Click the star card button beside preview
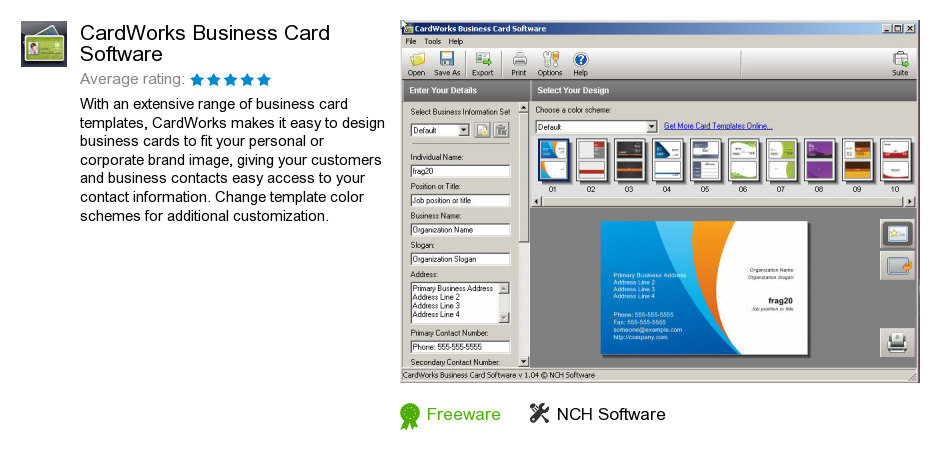This screenshot has height=460, width=940. click(x=897, y=234)
